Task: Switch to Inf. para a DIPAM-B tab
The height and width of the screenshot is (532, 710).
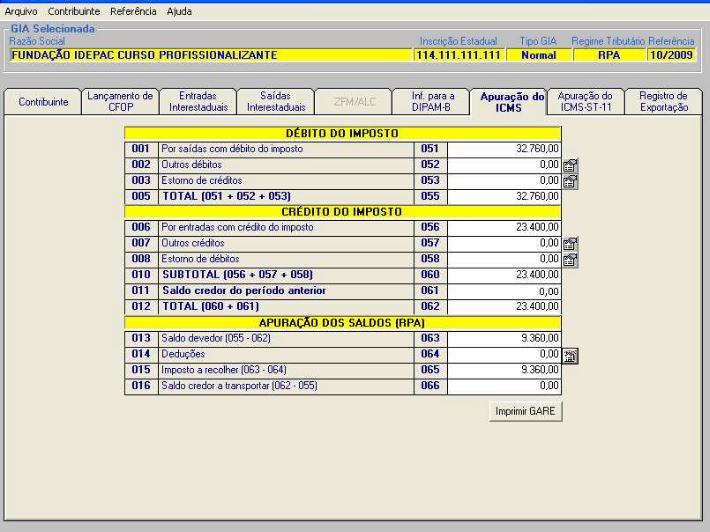Action: coord(431,102)
